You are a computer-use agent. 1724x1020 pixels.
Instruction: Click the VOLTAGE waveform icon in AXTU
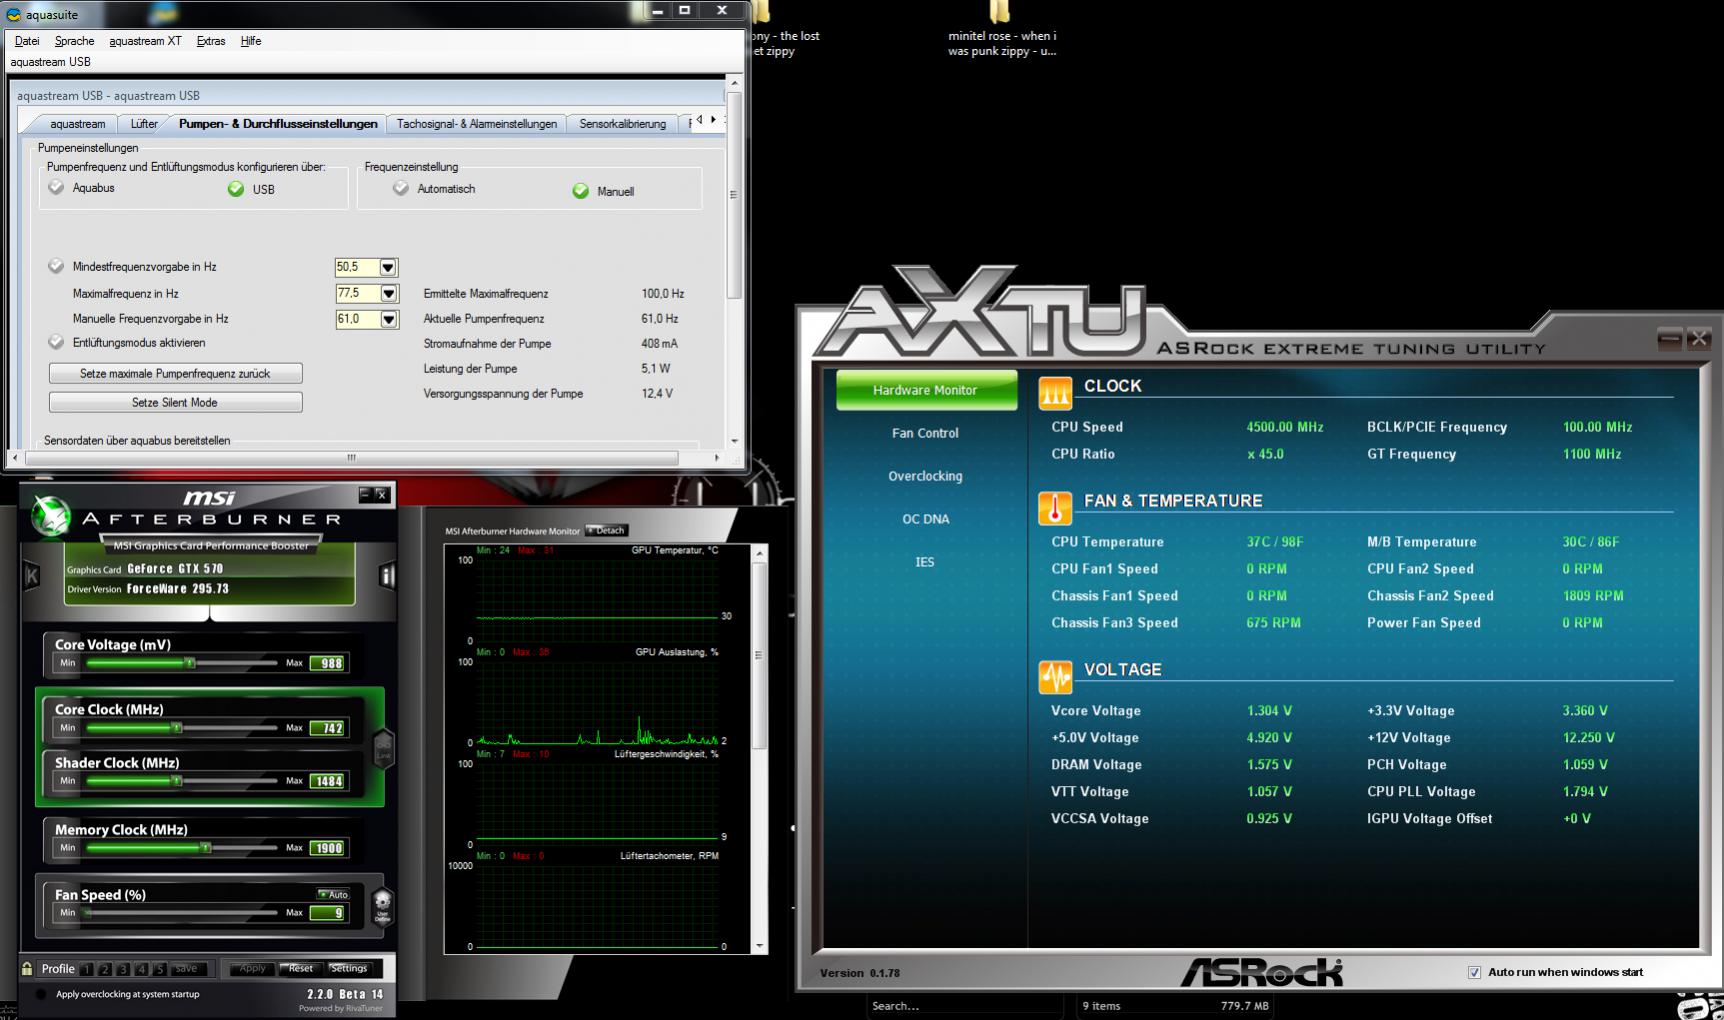1055,677
